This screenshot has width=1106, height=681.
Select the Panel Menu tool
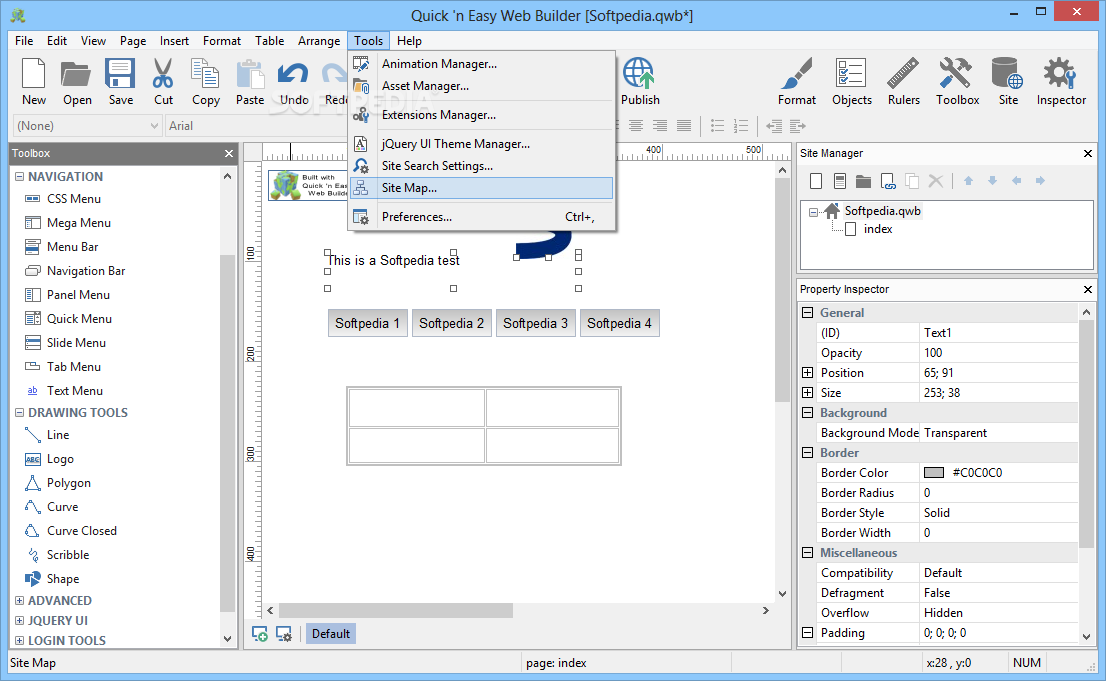[x=78, y=295]
